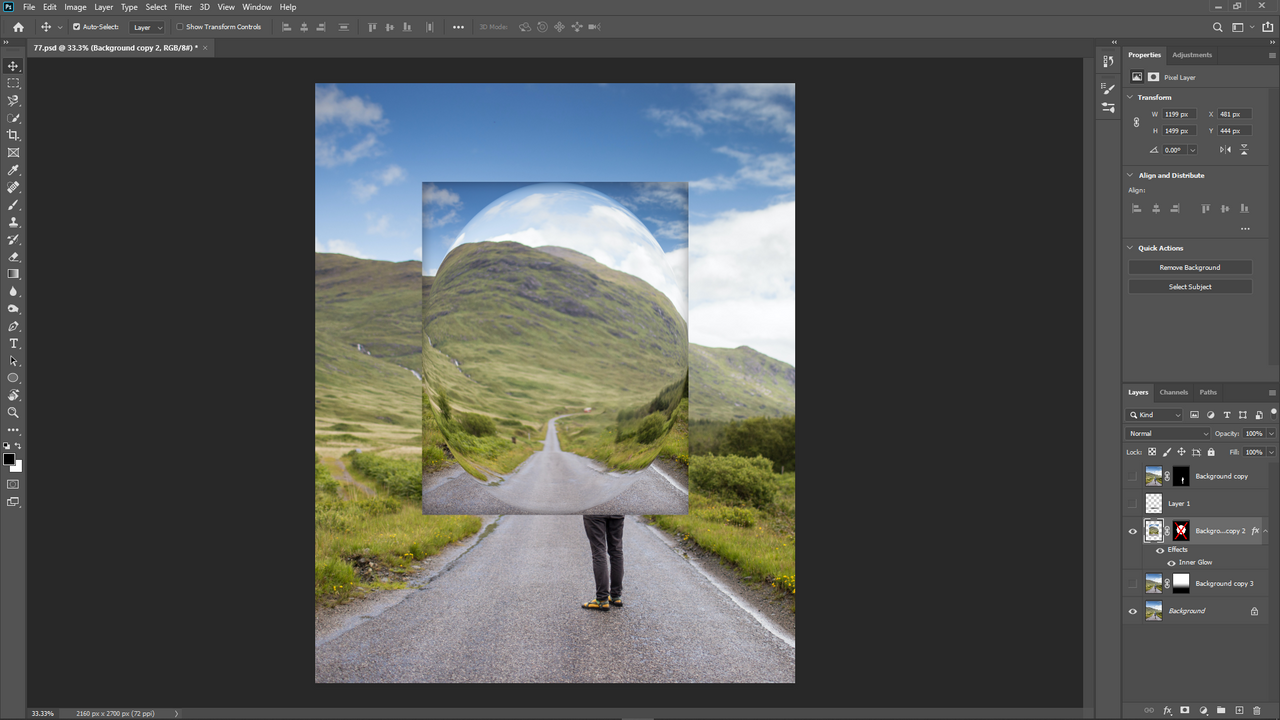
Task: Click the Delete layer trash icon
Action: (1257, 710)
